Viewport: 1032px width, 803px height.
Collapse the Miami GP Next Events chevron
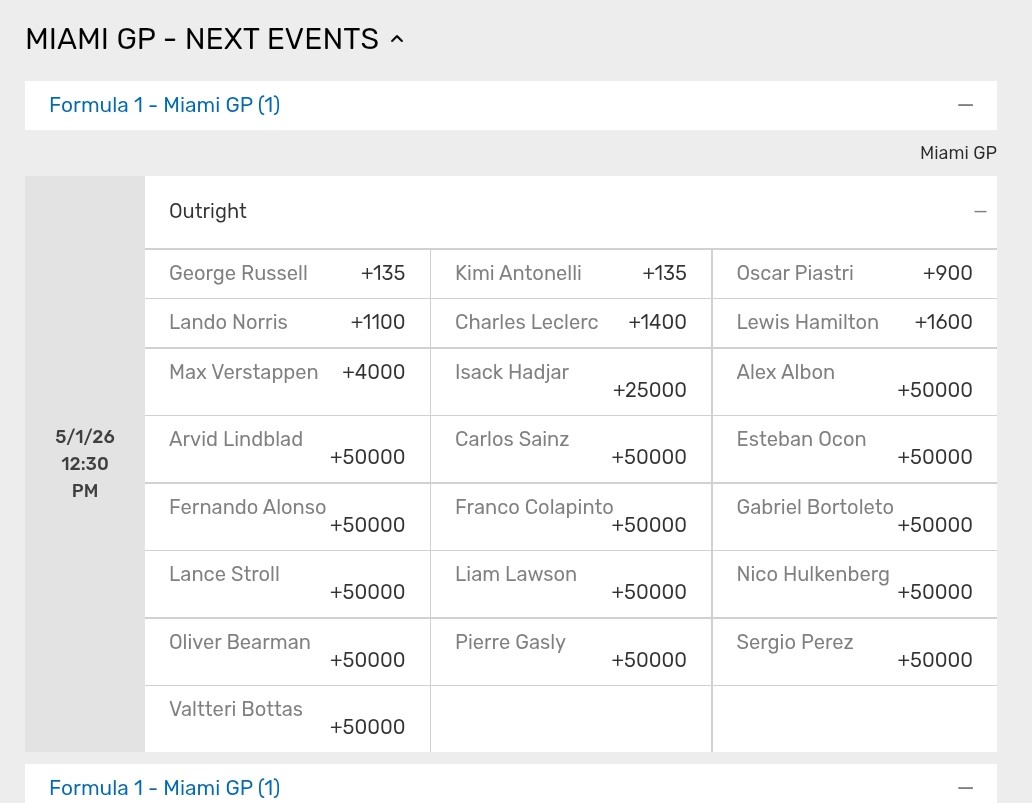[397, 39]
